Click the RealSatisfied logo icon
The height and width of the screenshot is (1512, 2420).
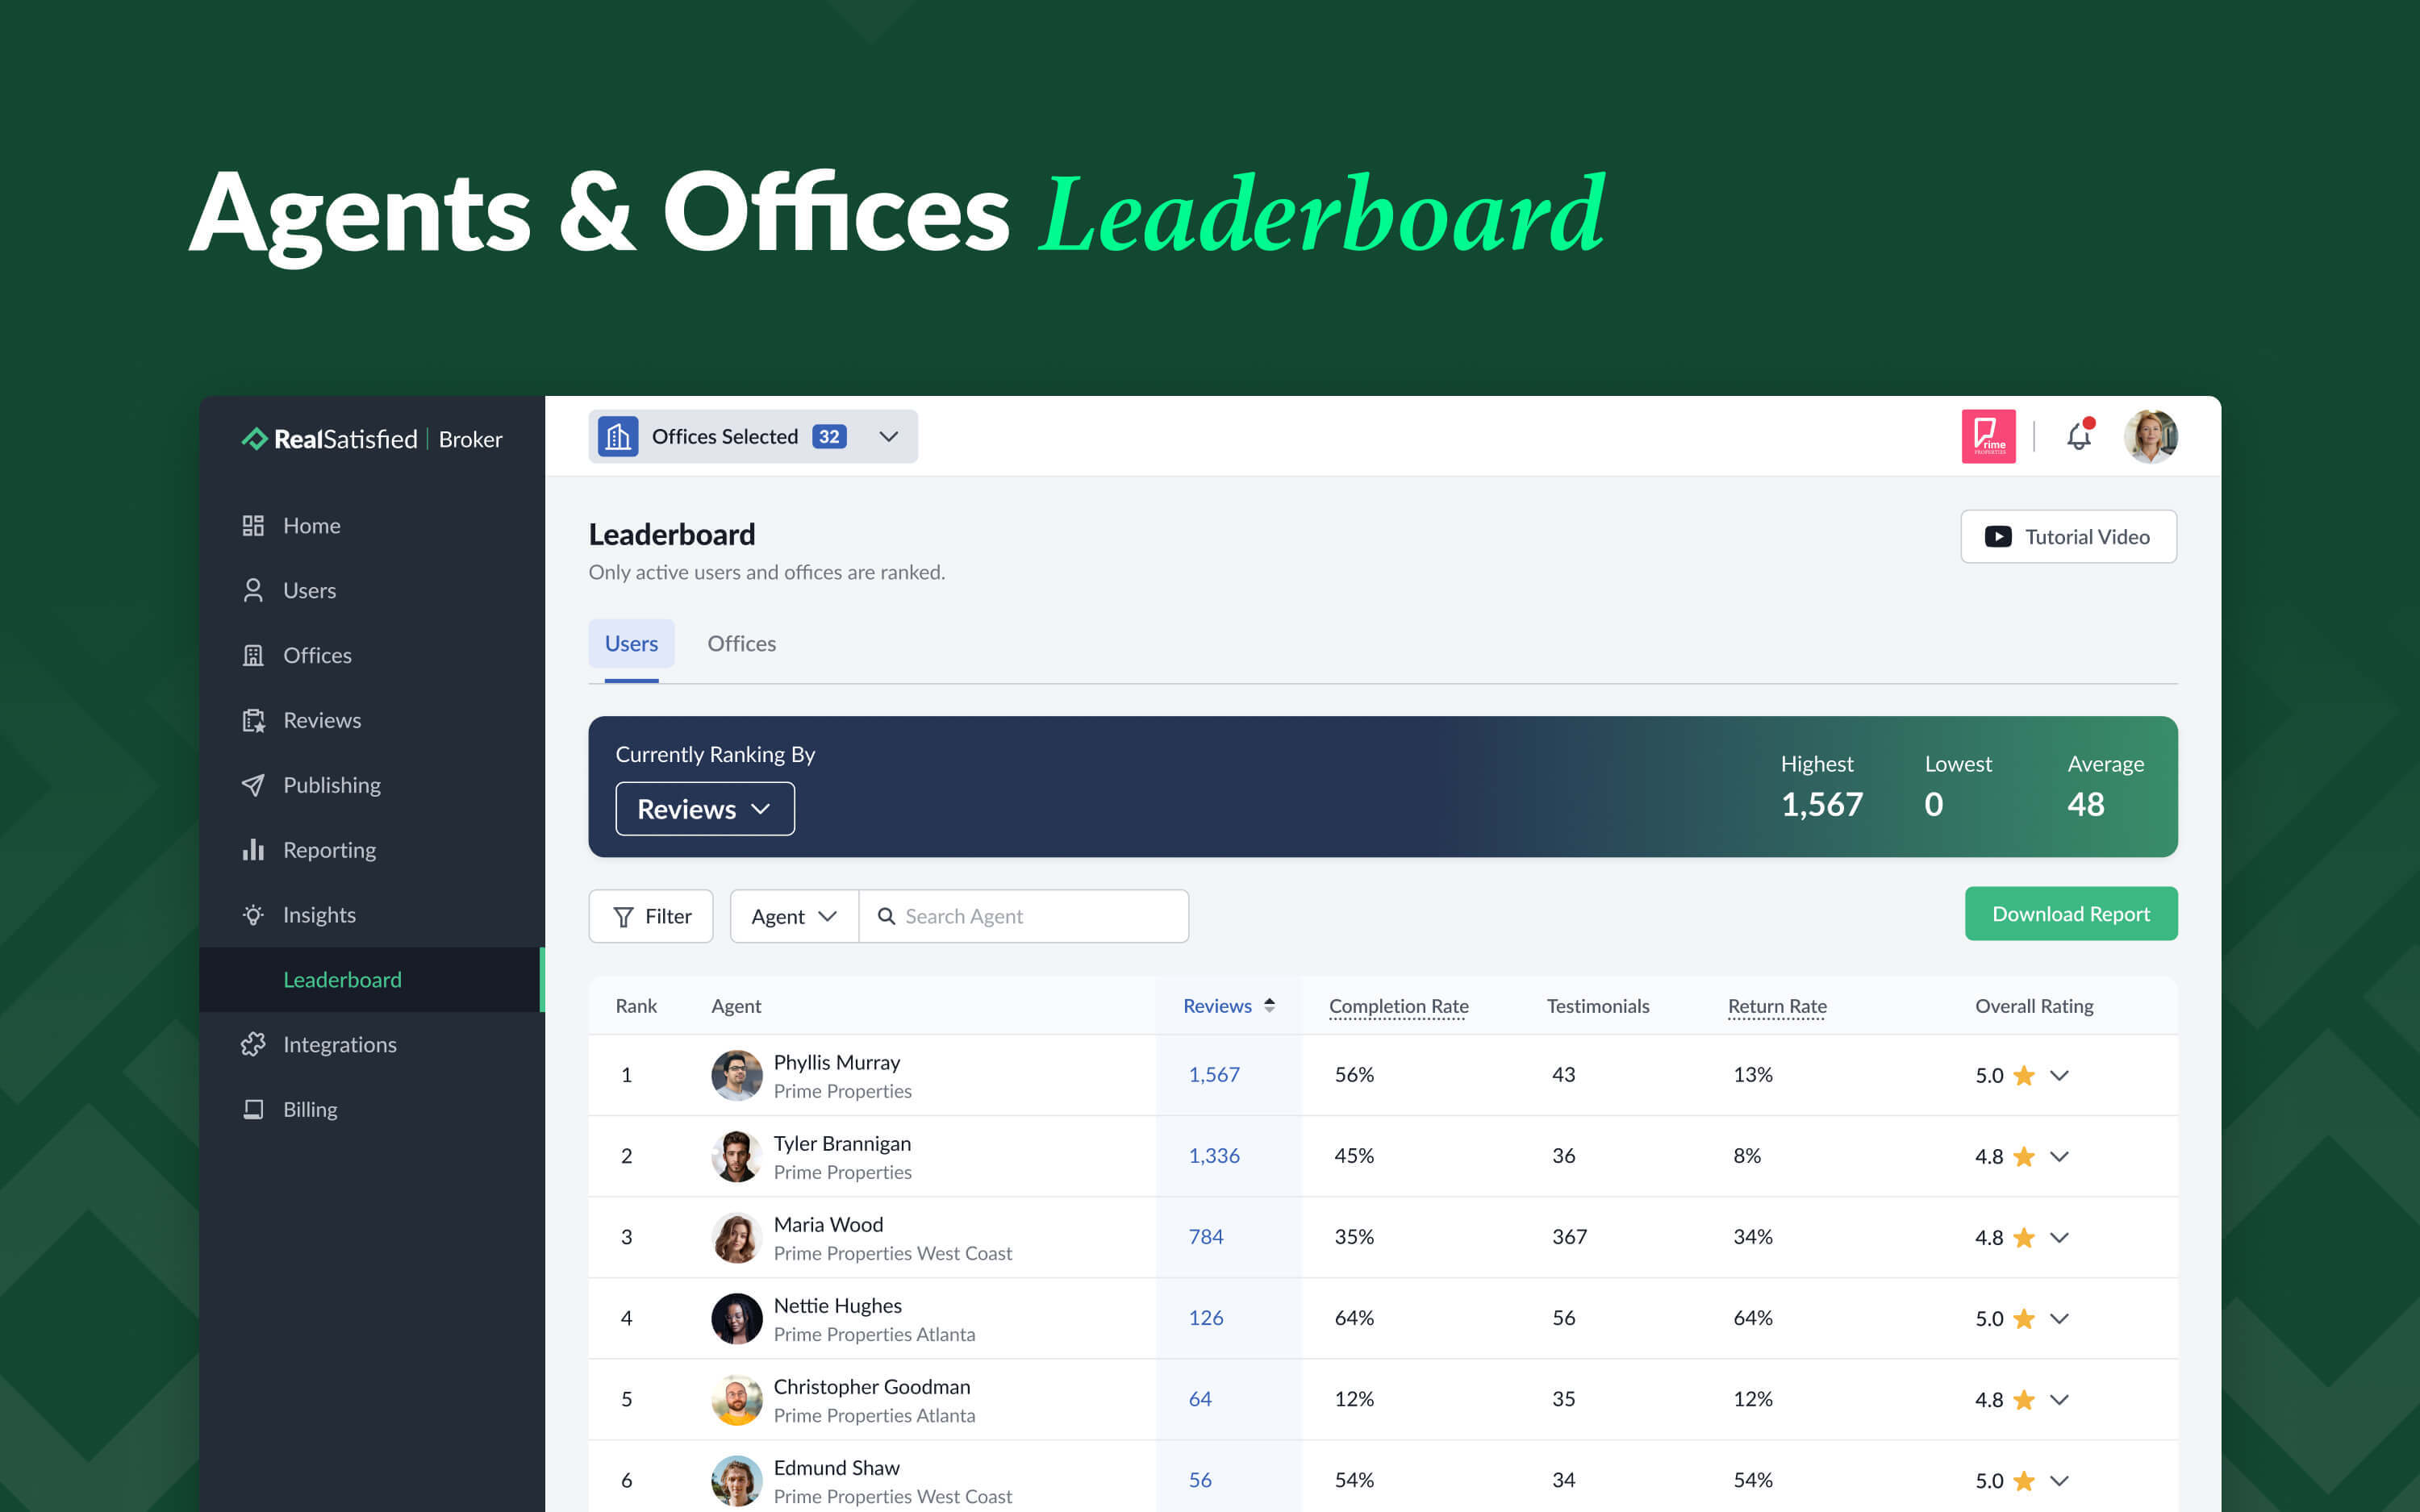[x=254, y=439]
